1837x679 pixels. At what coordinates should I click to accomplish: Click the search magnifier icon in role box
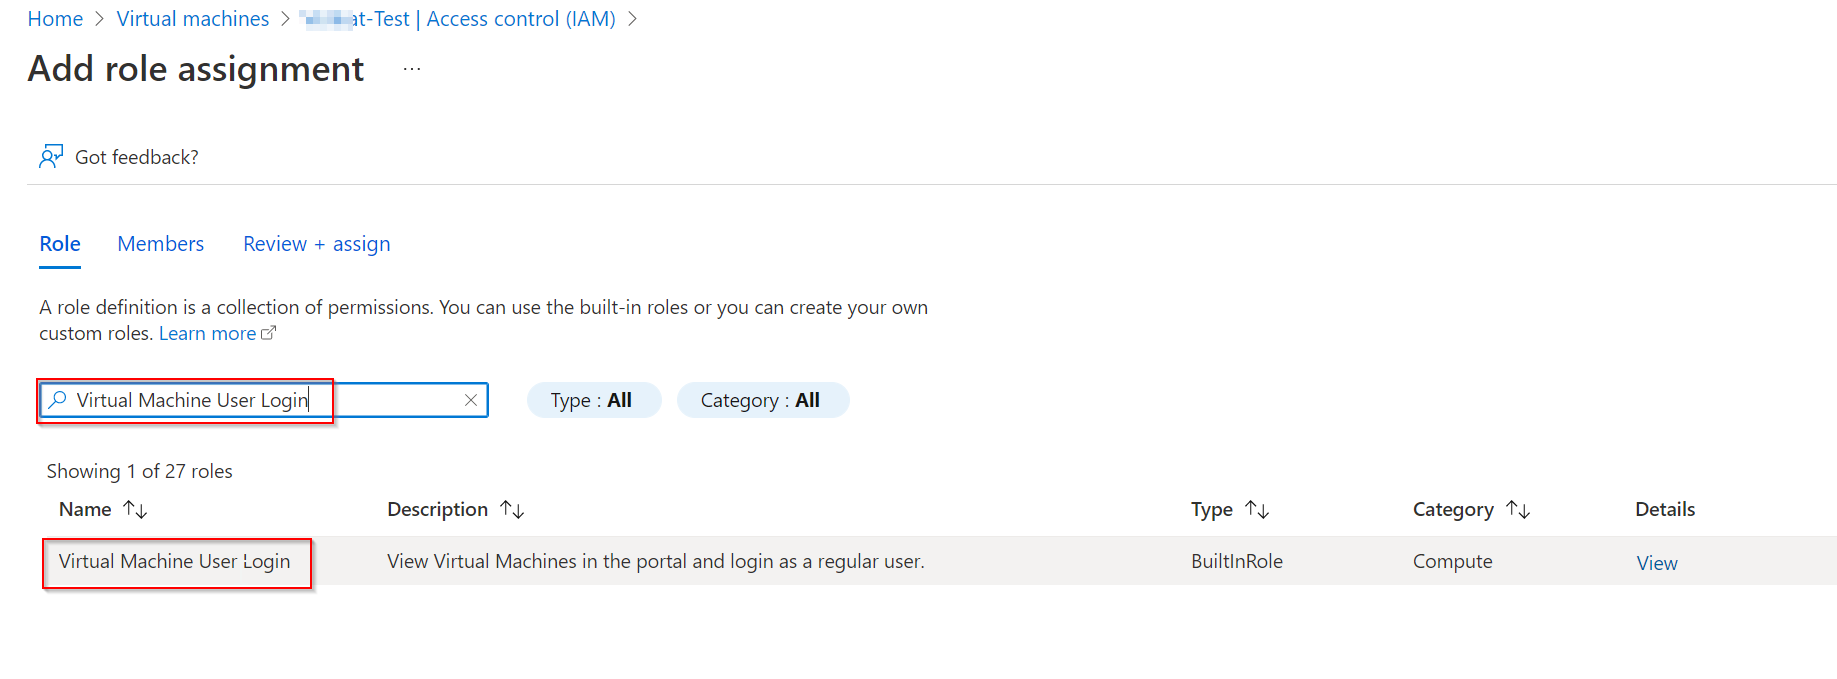point(58,400)
